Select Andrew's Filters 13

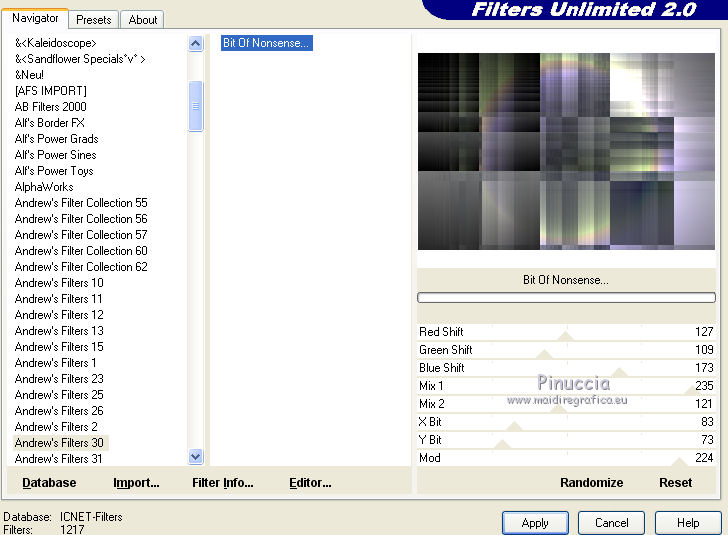[x=59, y=331]
